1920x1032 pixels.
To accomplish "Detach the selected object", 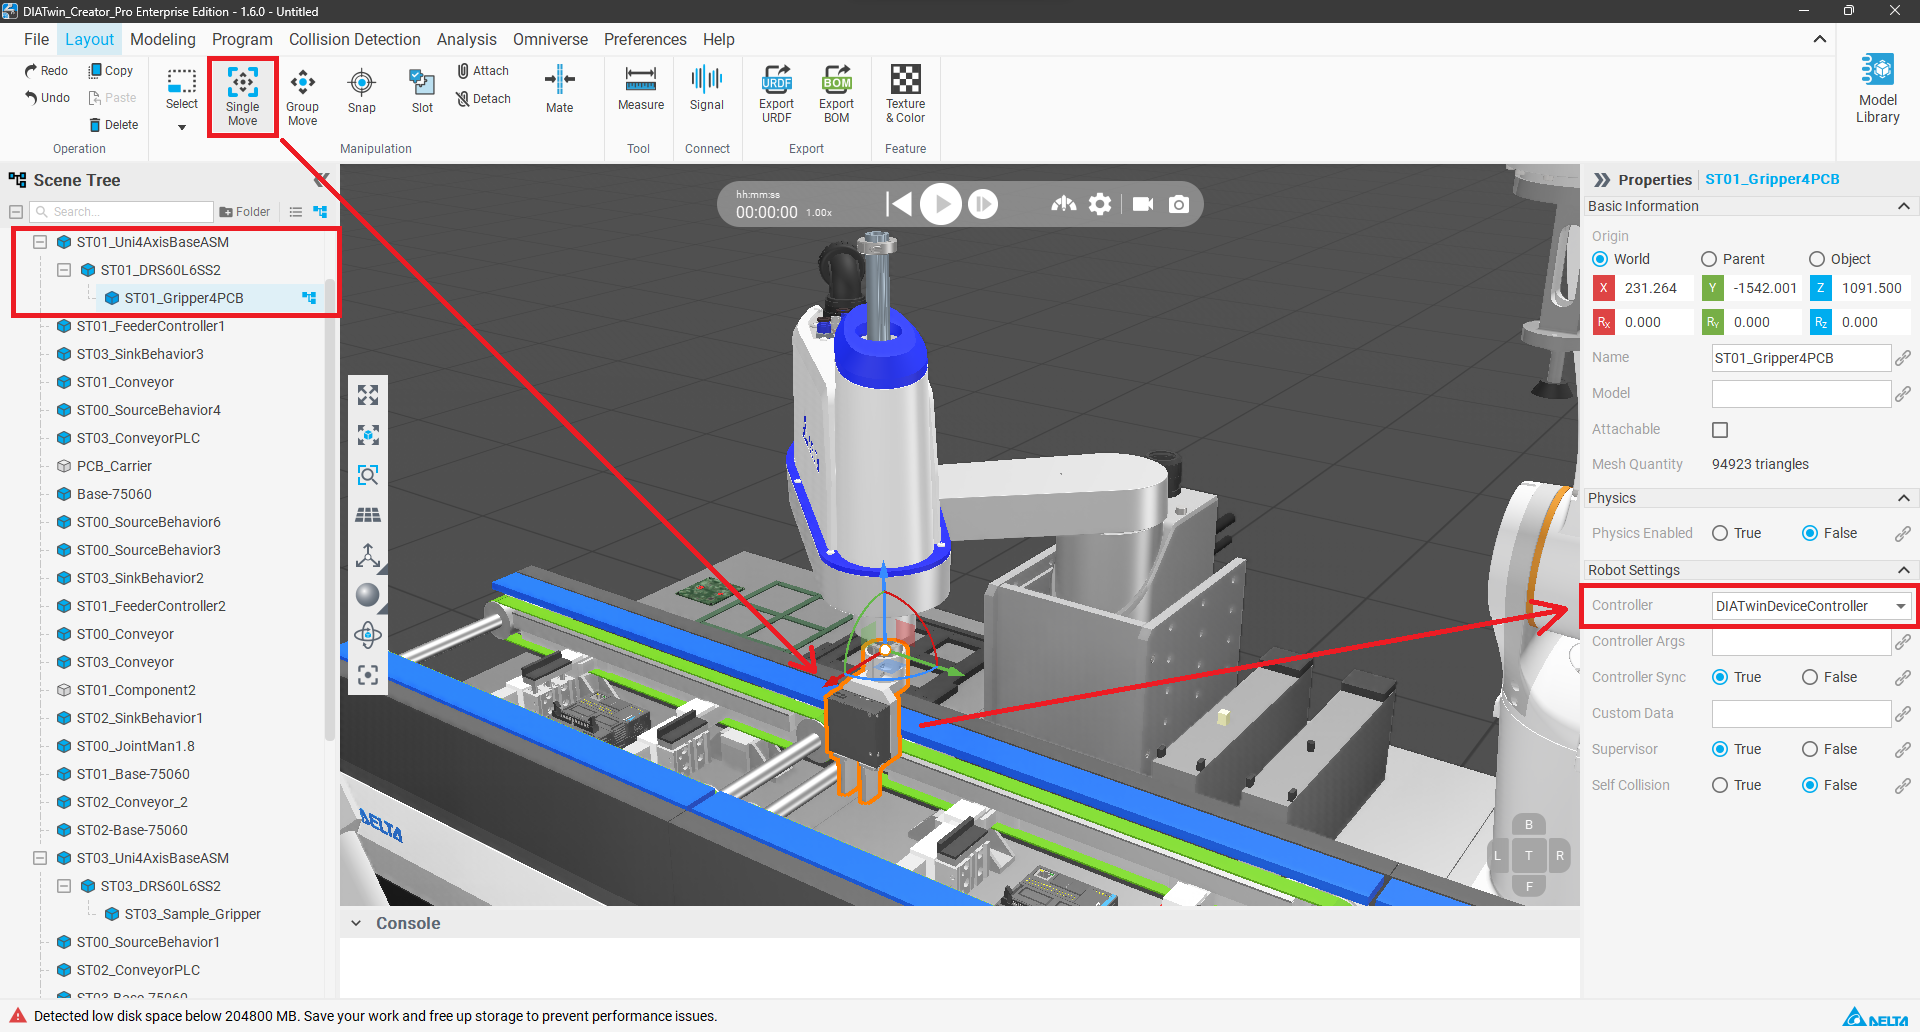I will 484,99.
